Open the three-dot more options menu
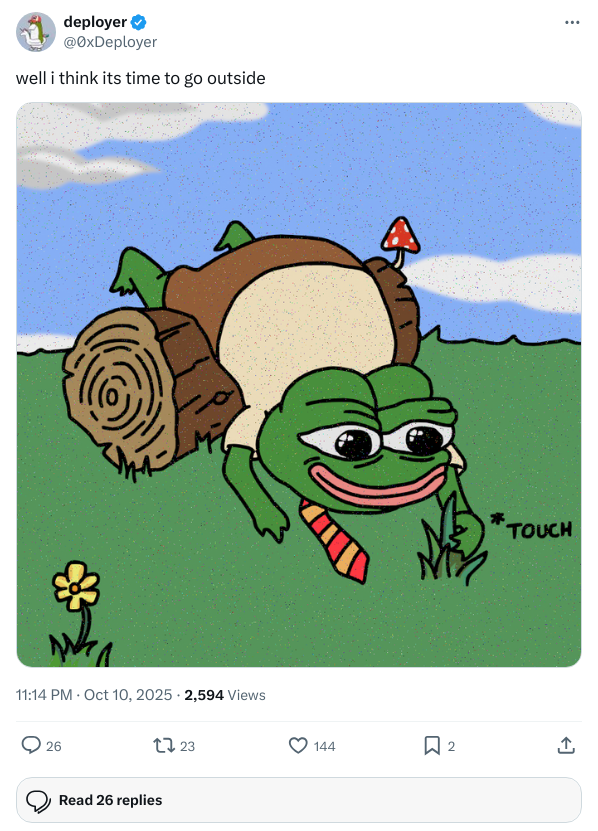Screen dimensions: 598x831 point(572,22)
